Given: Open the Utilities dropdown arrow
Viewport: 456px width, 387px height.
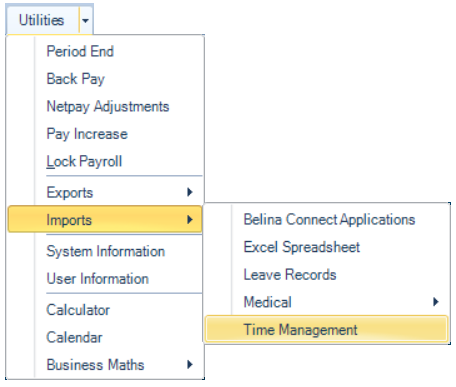Looking at the screenshot, I should tap(85, 20).
